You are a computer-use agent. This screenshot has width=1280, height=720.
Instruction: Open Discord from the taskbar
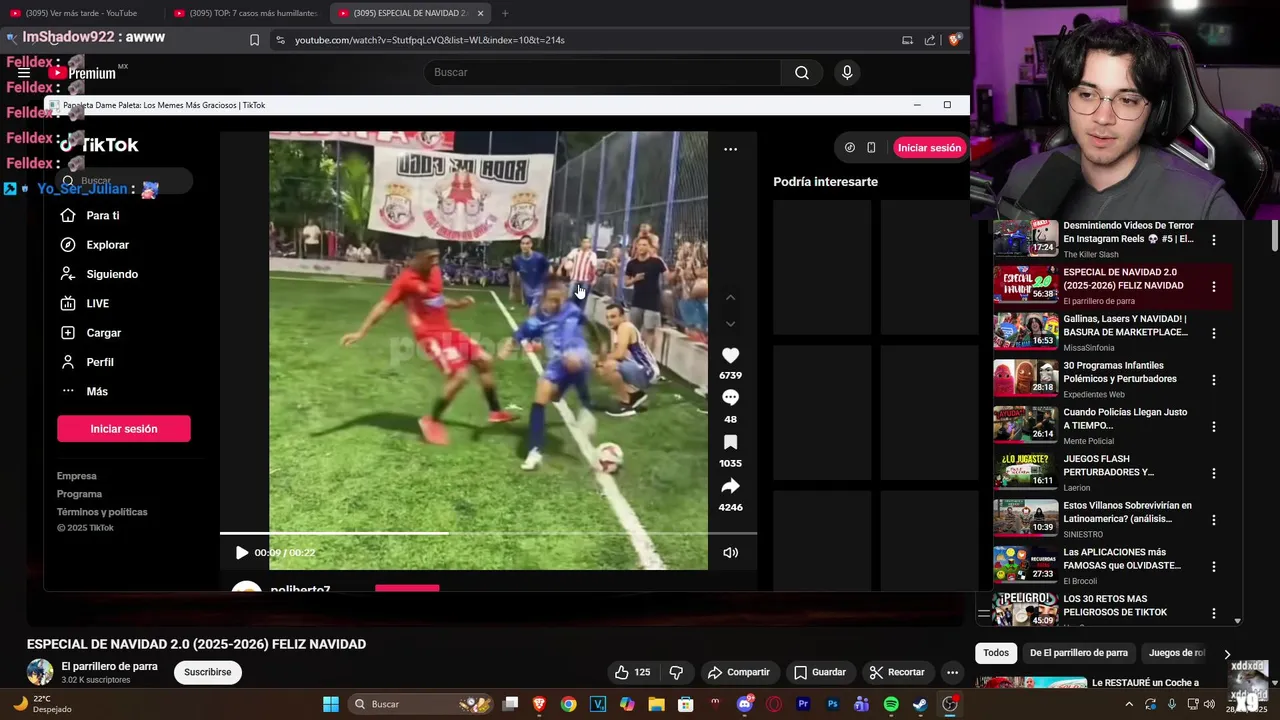coord(744,704)
